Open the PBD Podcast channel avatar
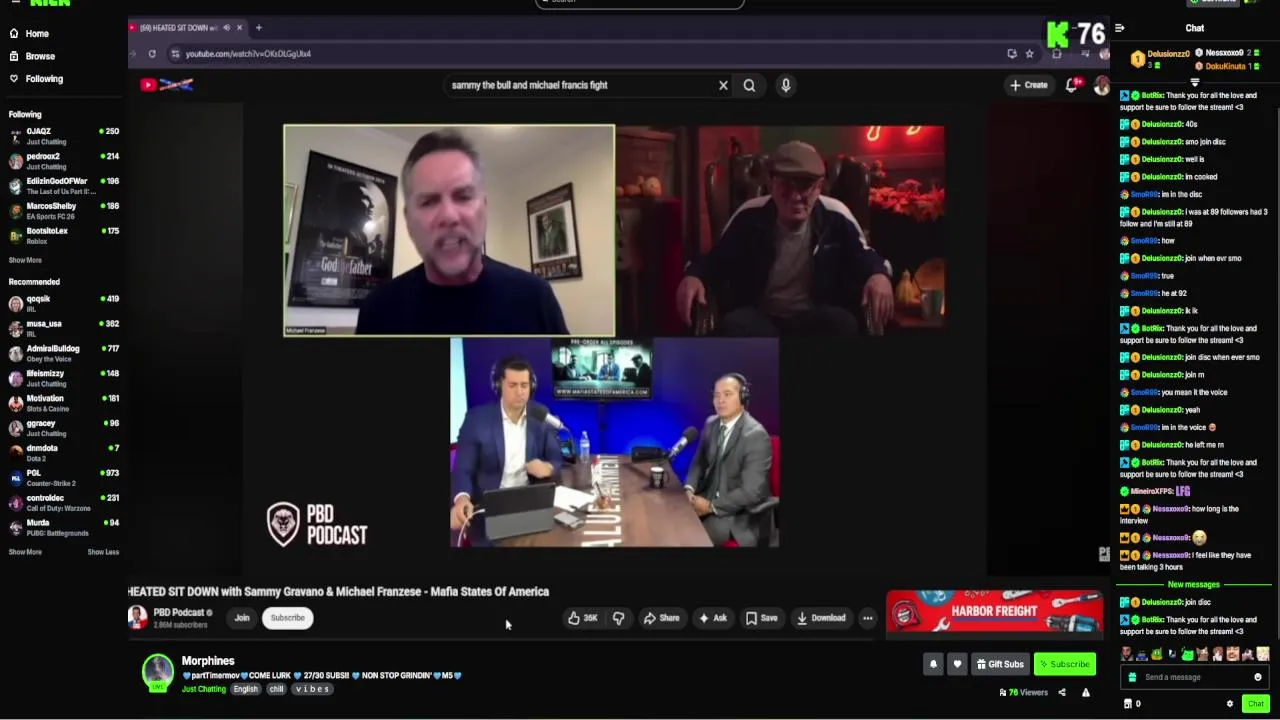This screenshot has height=720, width=1280. [x=137, y=617]
